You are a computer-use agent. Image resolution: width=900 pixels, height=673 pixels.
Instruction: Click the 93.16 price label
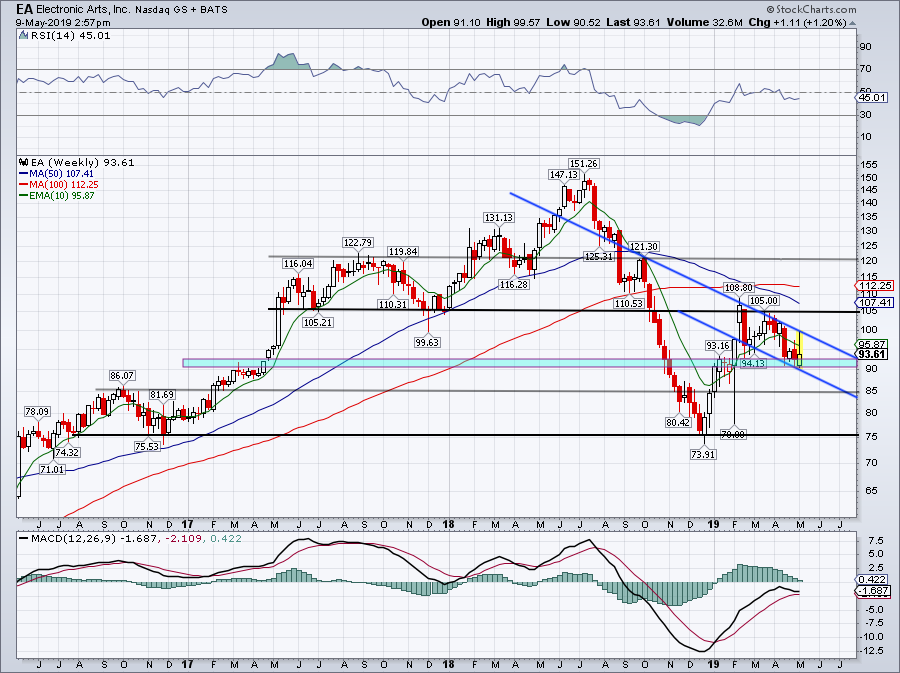[x=717, y=345]
